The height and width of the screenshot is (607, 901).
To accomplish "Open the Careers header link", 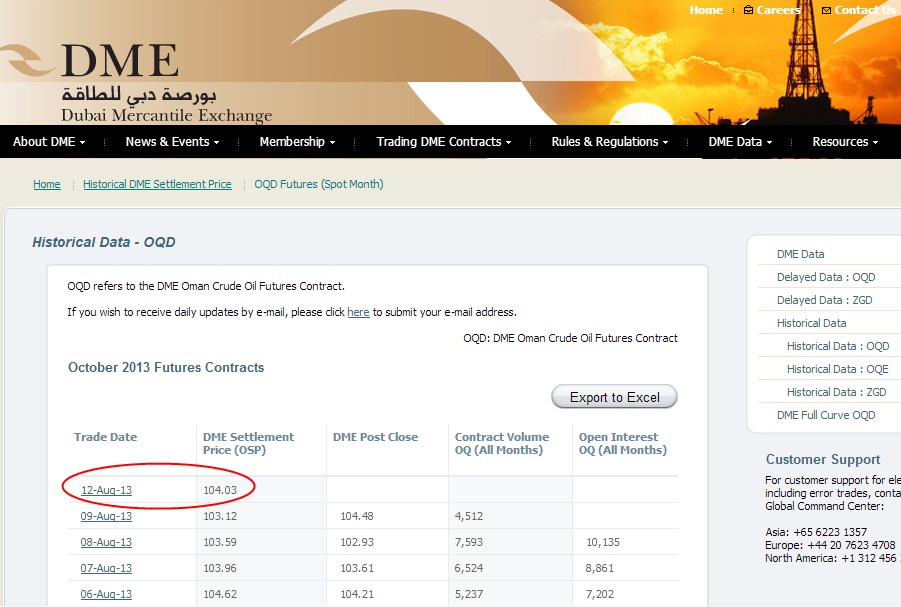I will point(778,10).
